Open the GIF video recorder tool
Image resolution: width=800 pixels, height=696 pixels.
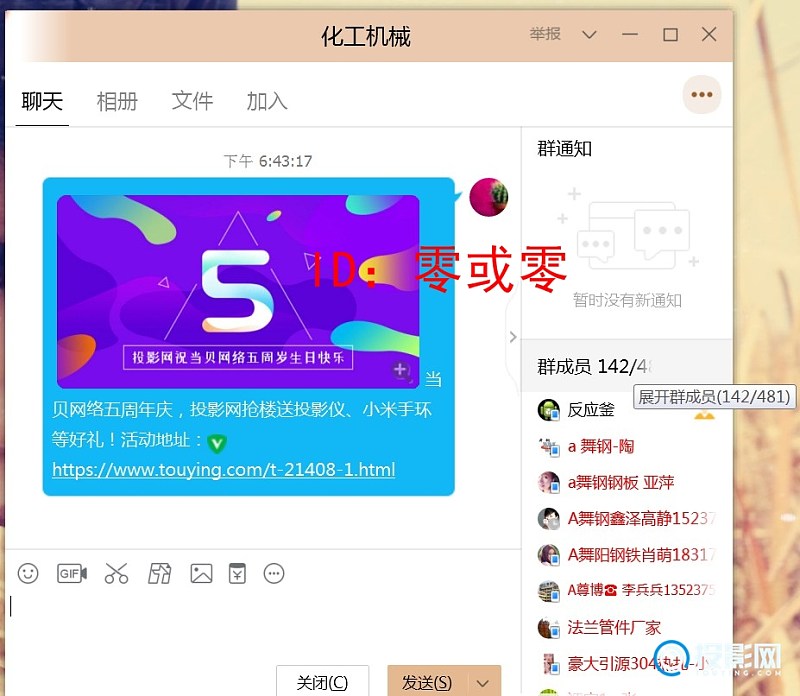coord(72,574)
